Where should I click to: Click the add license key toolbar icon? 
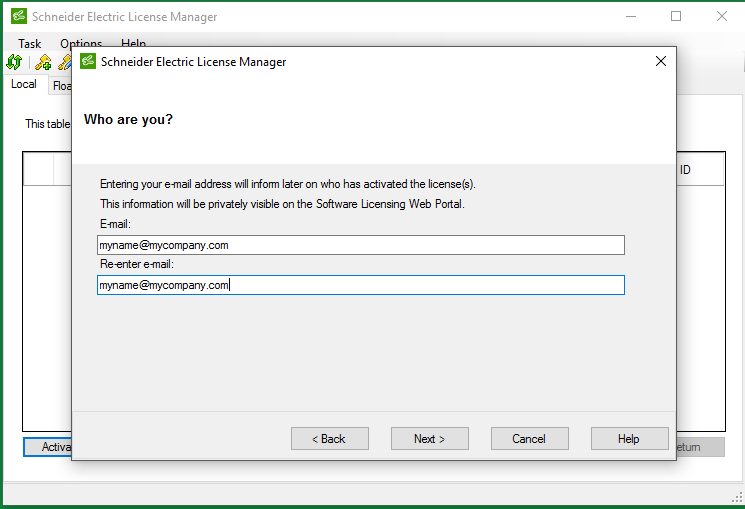point(43,62)
